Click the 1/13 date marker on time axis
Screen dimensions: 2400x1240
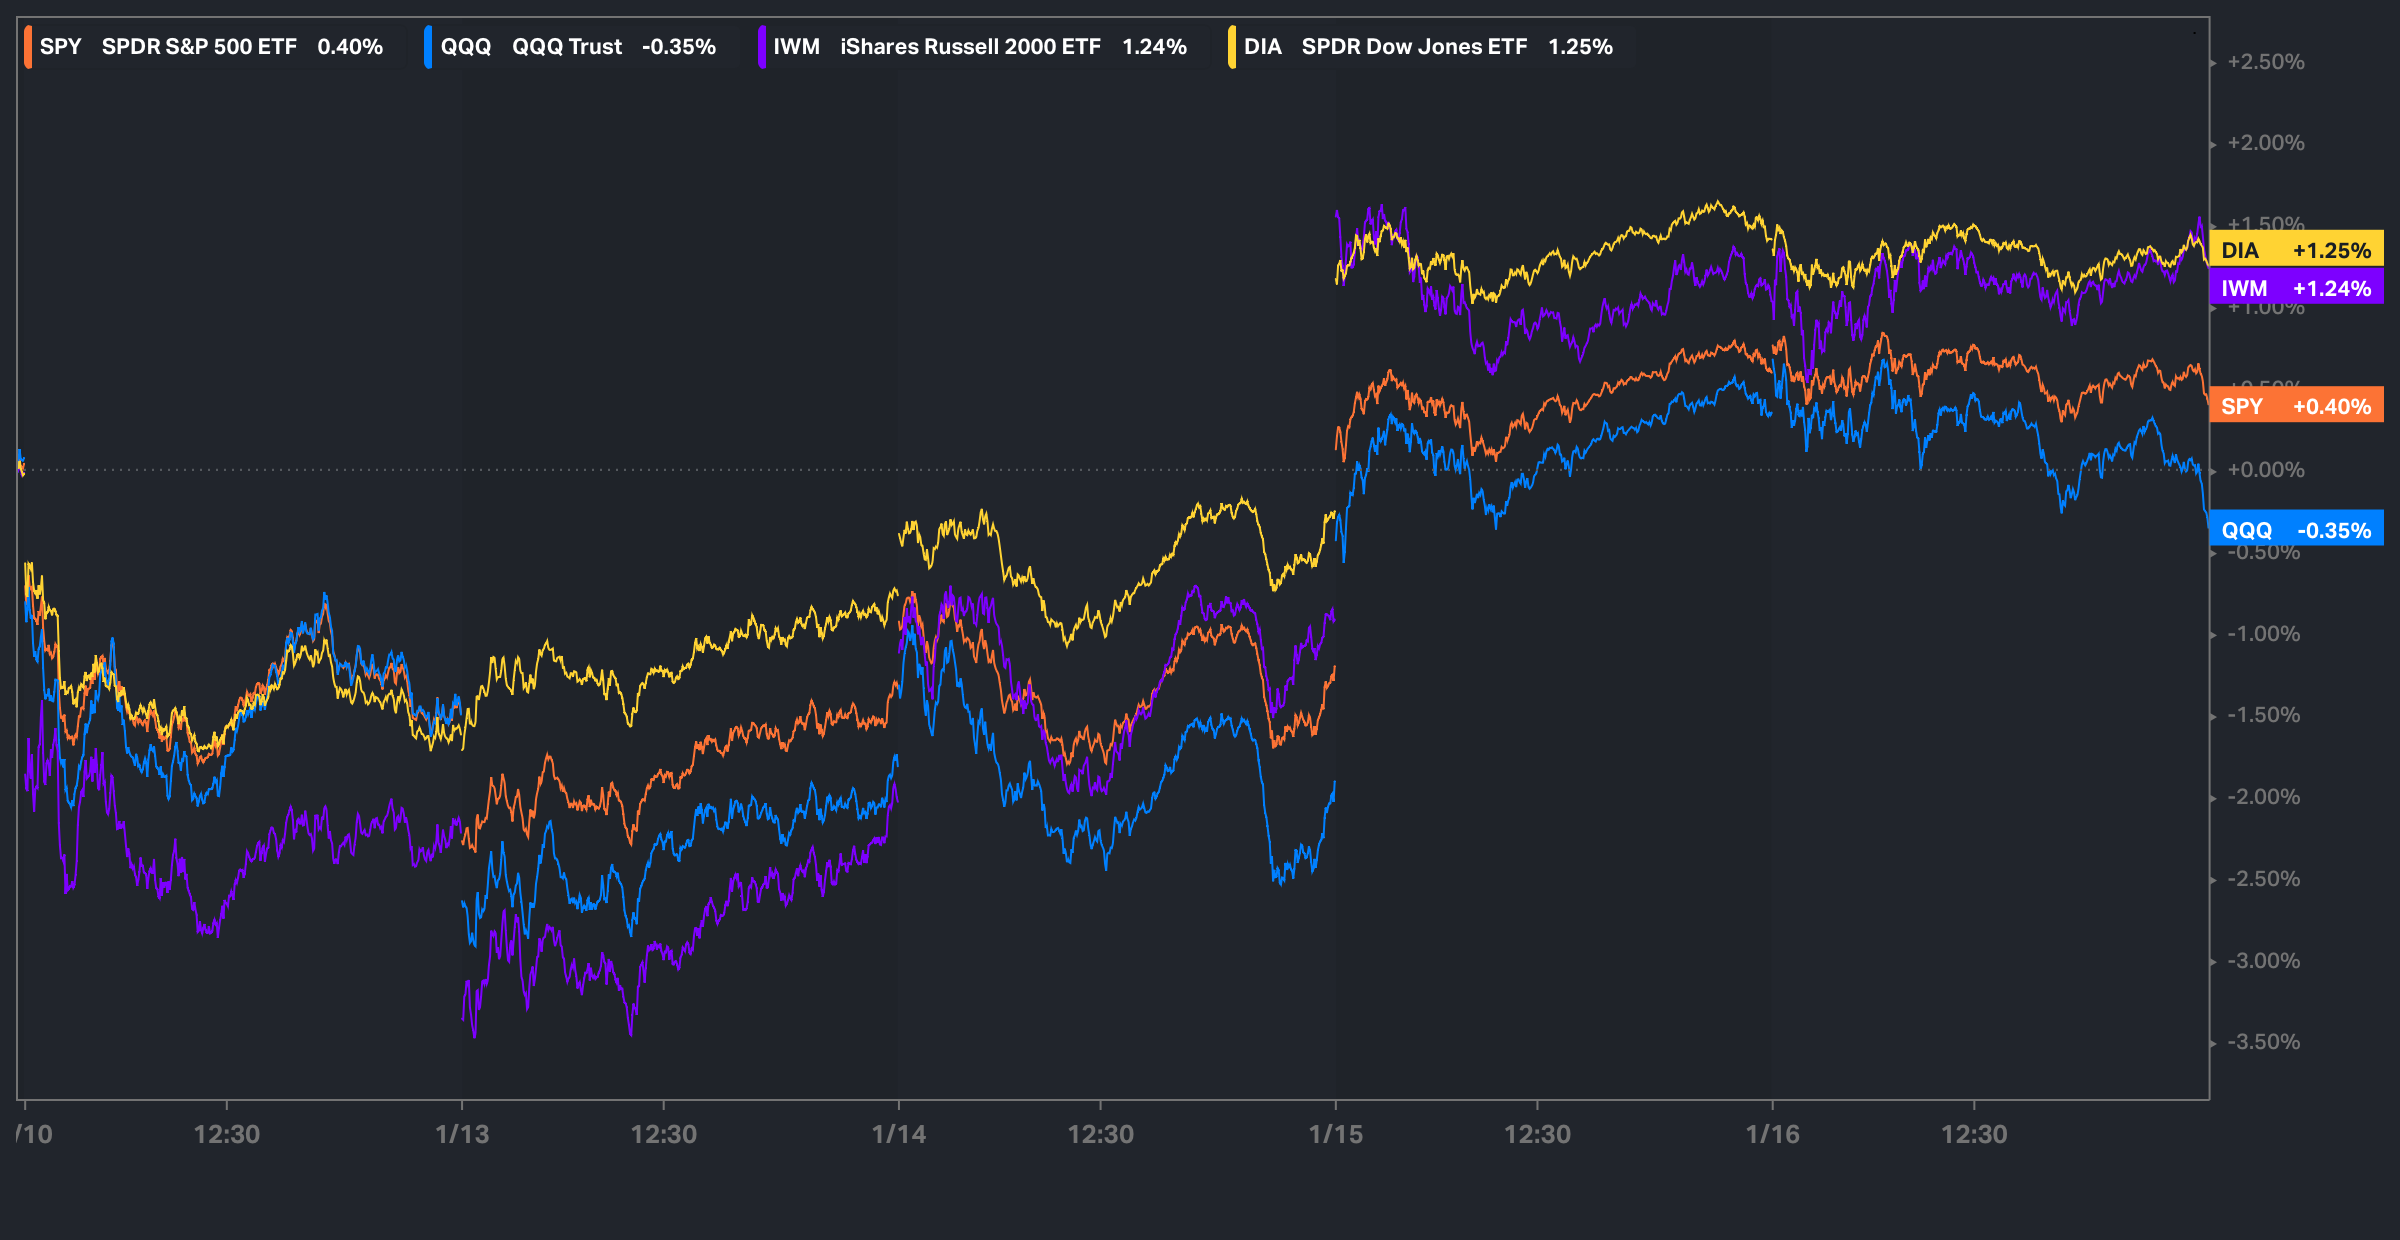point(462,1134)
